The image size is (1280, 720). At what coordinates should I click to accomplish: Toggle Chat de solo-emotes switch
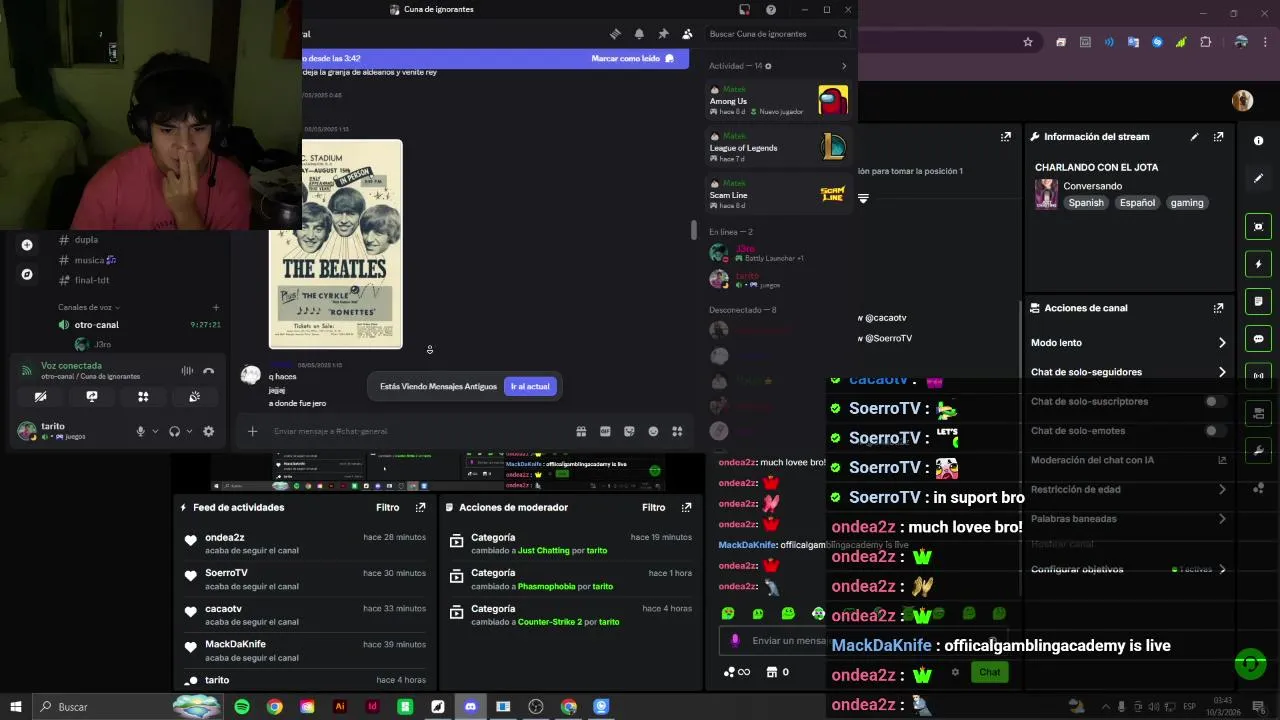coord(1214,431)
